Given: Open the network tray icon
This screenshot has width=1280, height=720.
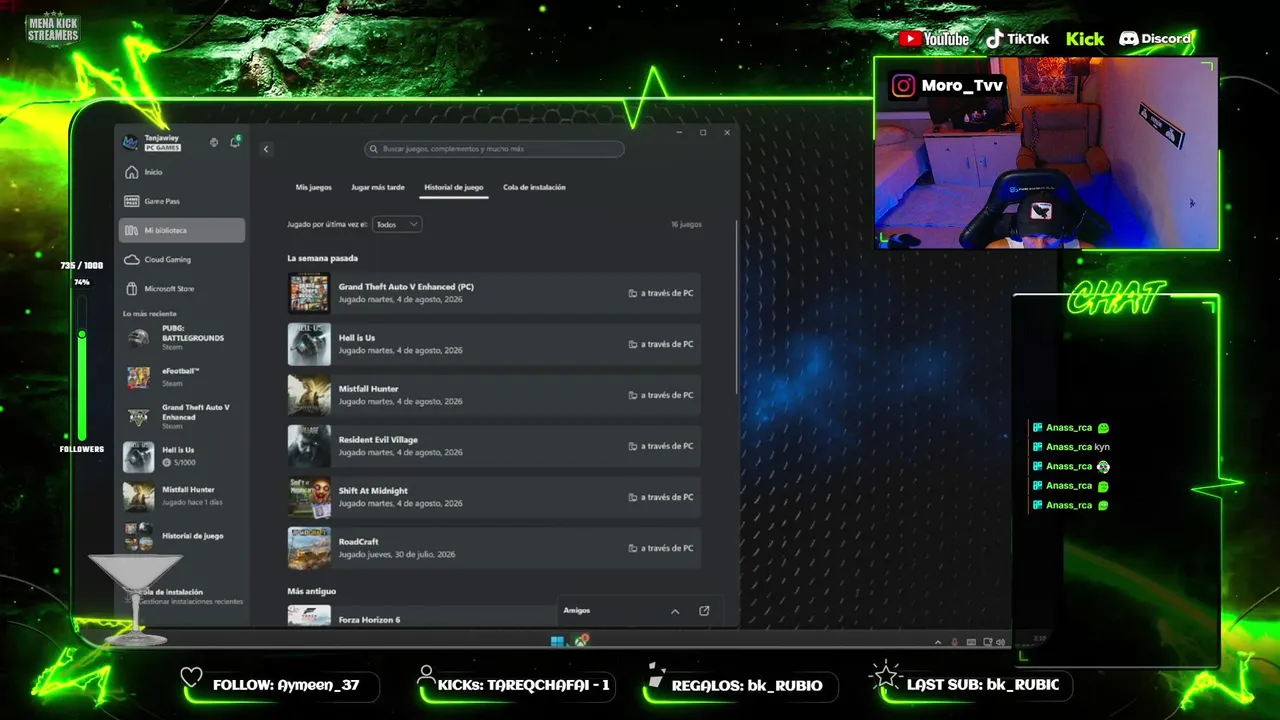Looking at the screenshot, I should [x=987, y=642].
